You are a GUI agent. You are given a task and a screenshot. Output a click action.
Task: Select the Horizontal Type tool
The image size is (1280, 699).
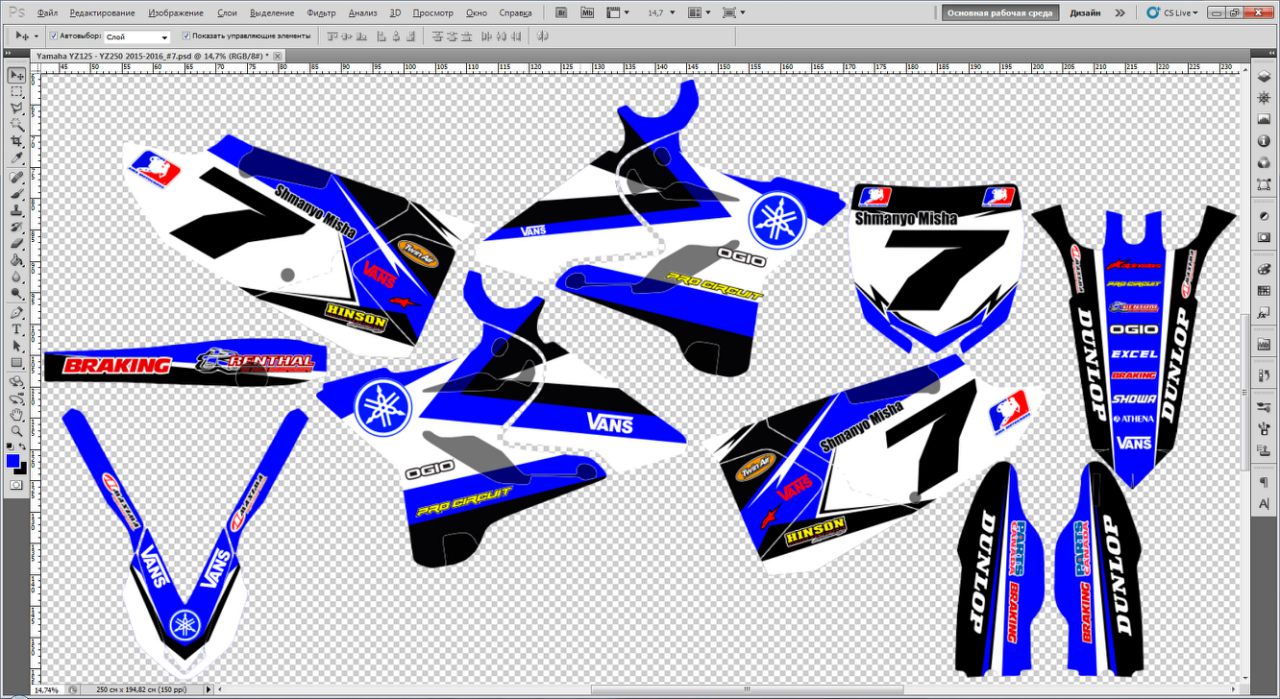17,330
